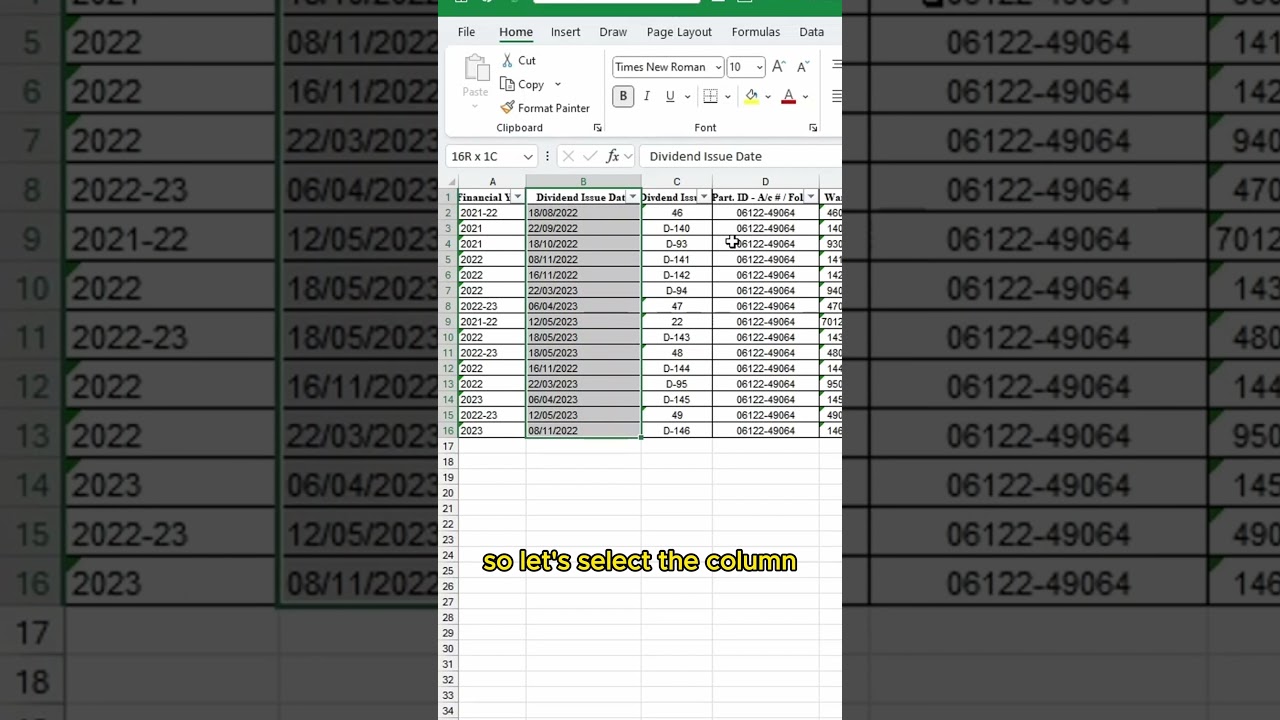The width and height of the screenshot is (1280, 720).
Task: Click cell containing D-140
Action: coord(676,228)
